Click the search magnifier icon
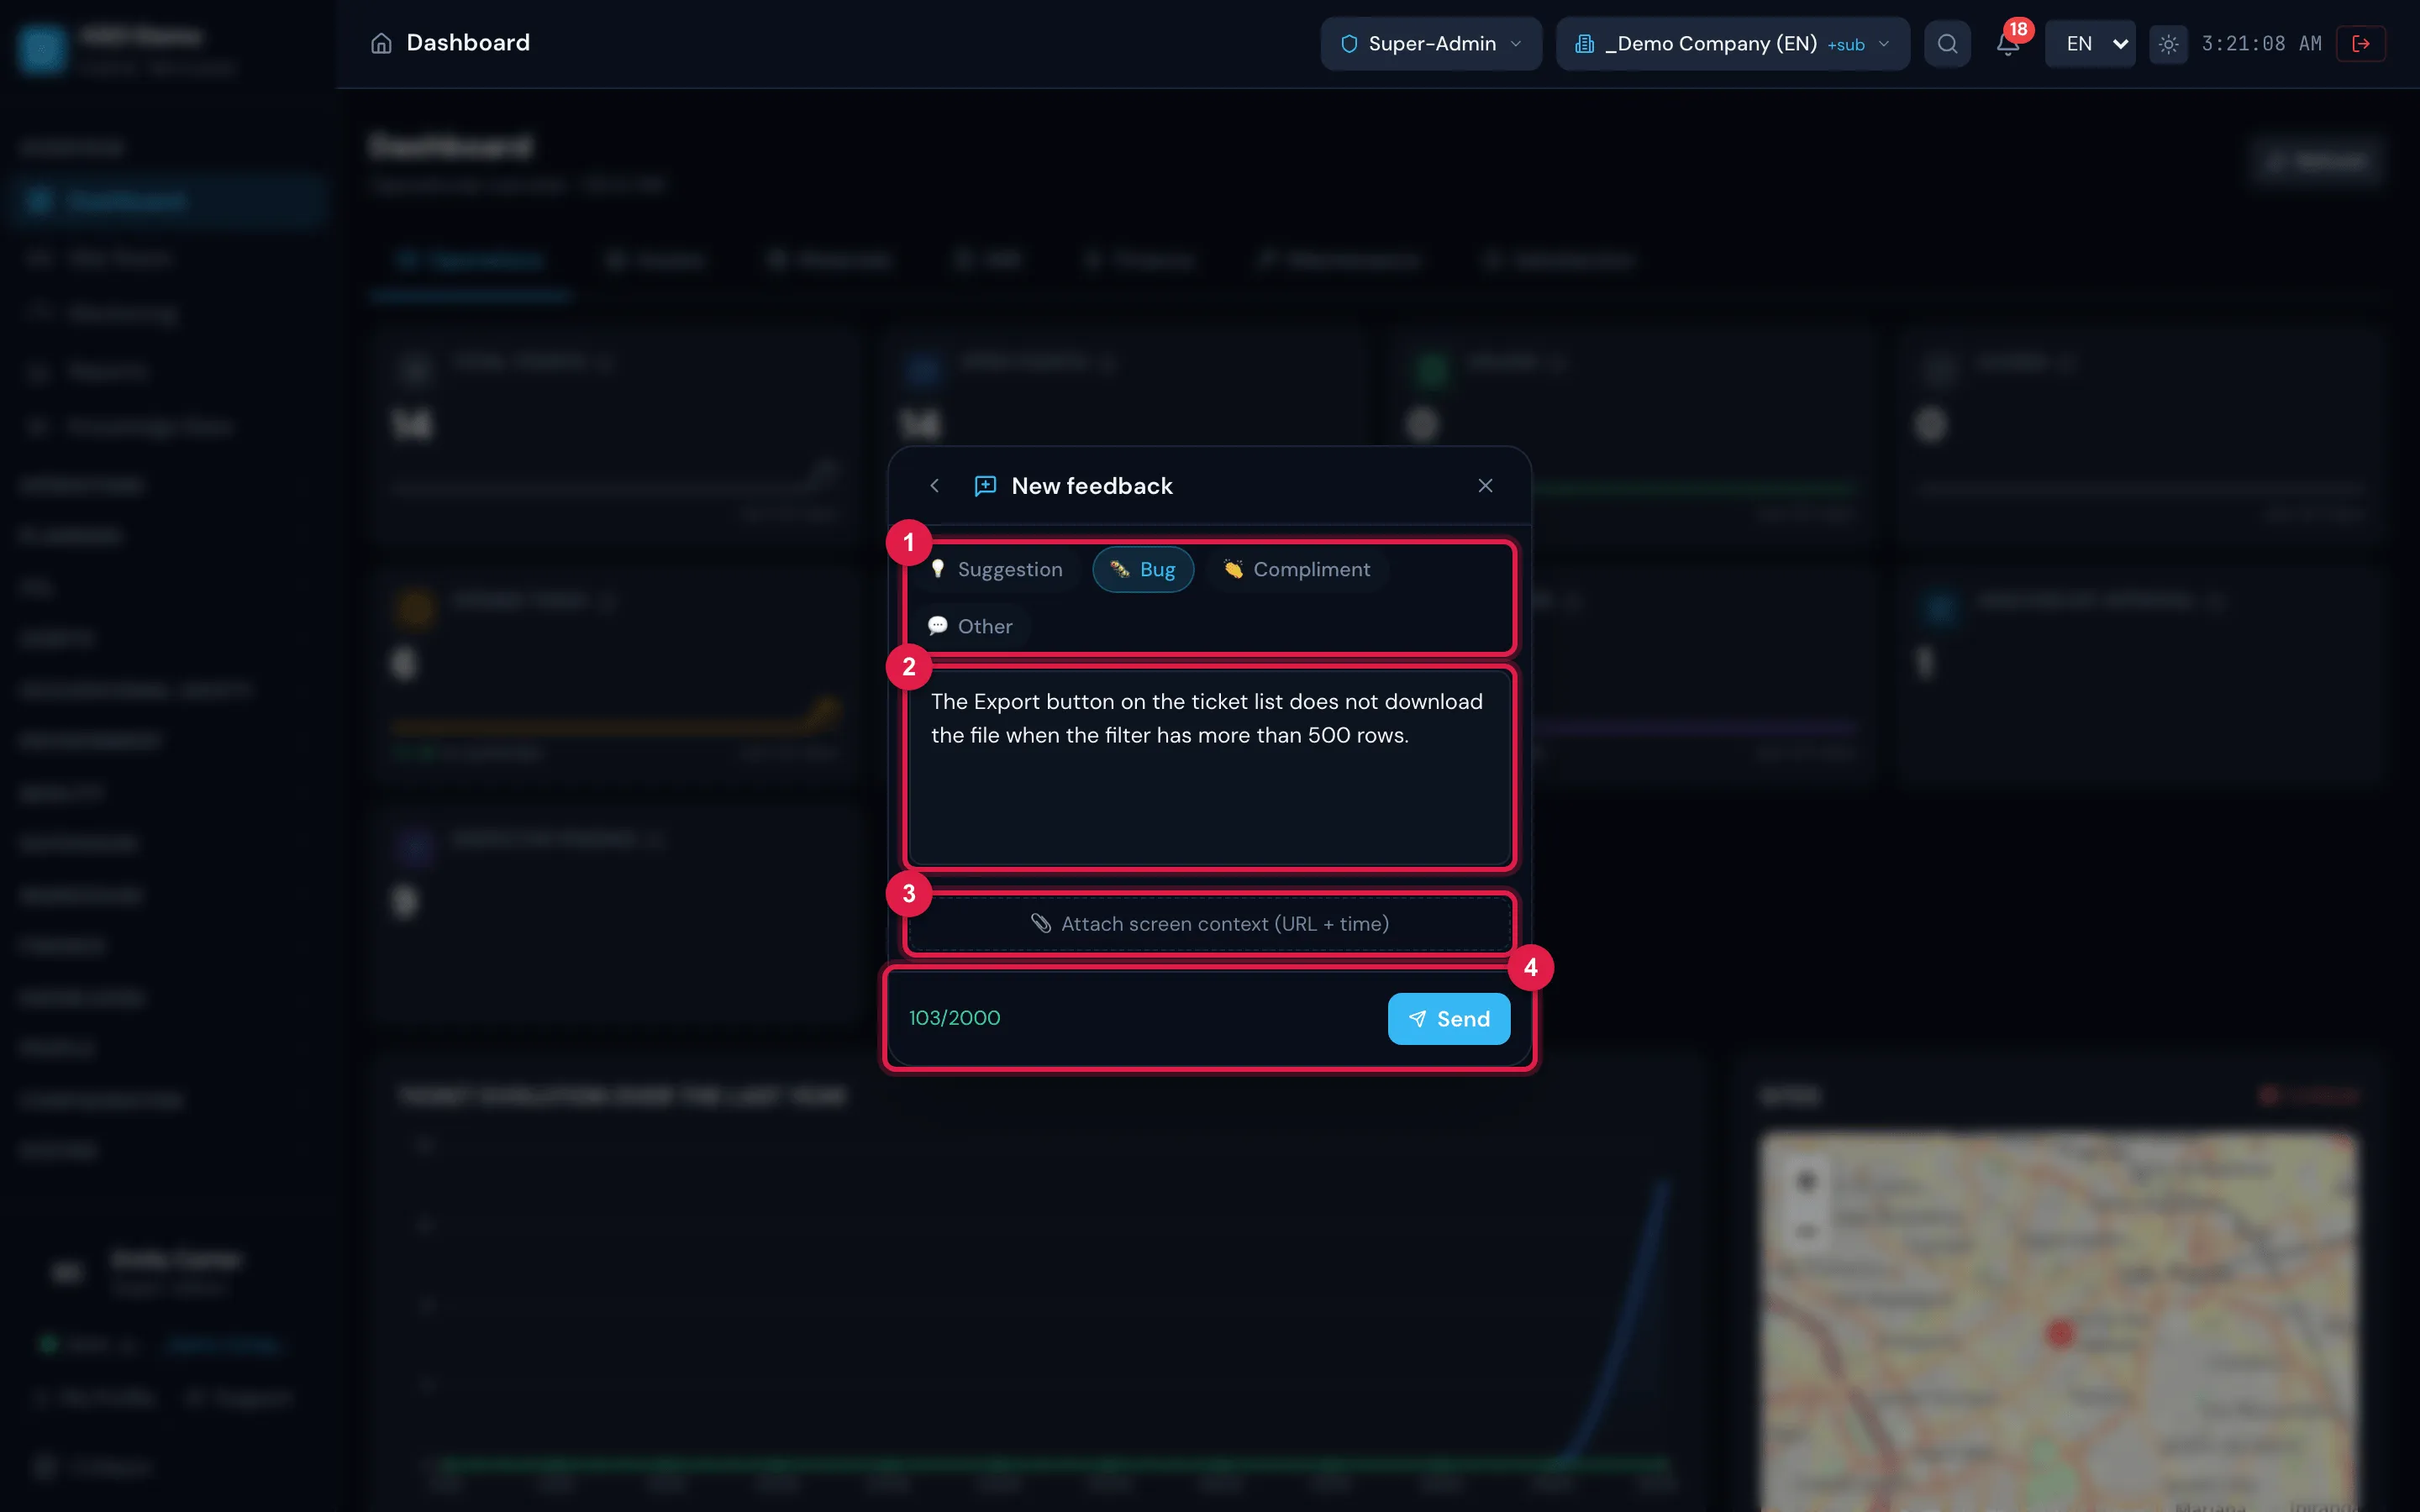The width and height of the screenshot is (2420, 1512). pos(1947,44)
